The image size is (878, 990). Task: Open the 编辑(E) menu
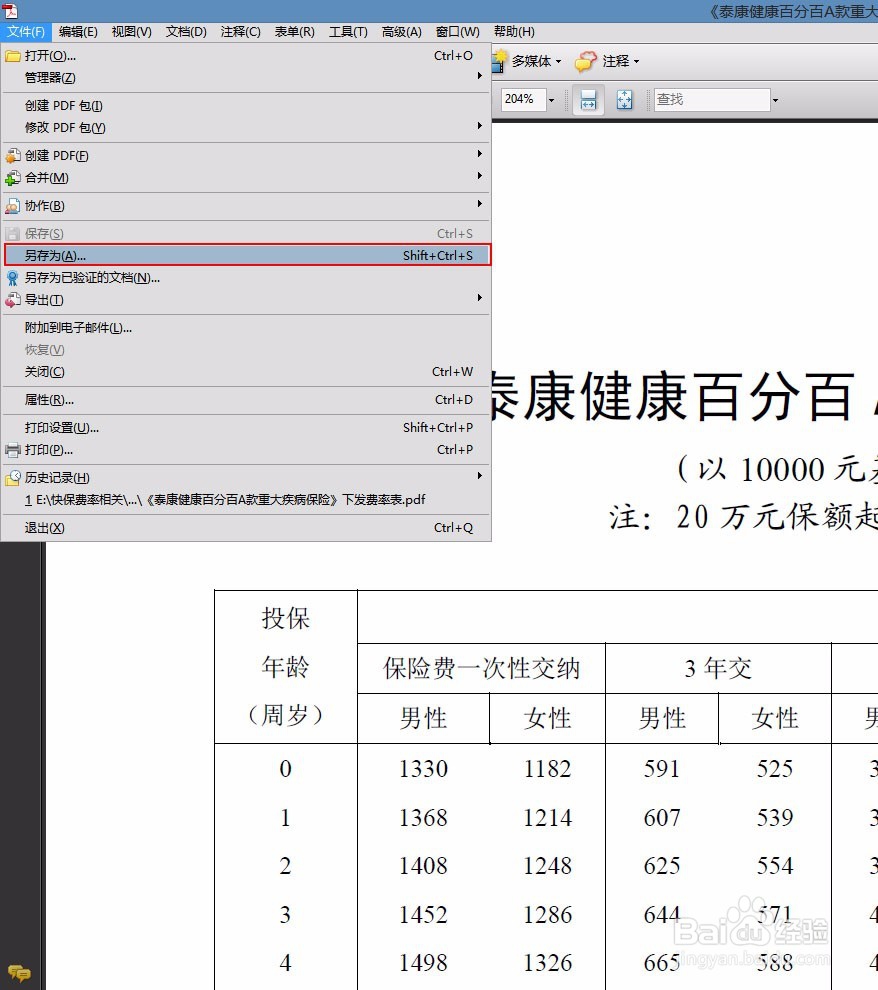tap(78, 32)
